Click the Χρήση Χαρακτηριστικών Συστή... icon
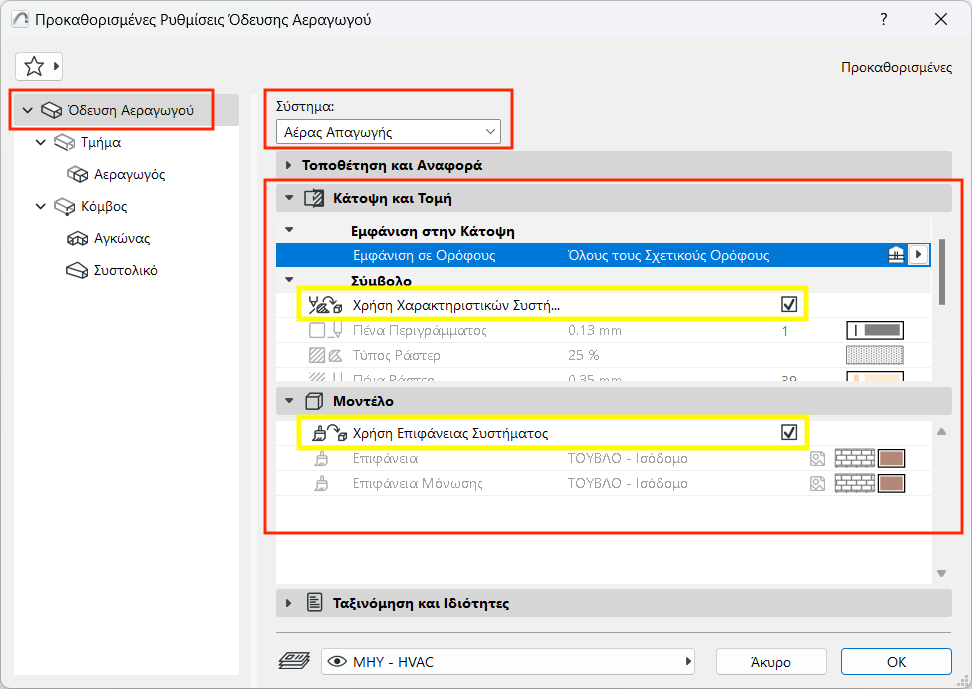This screenshot has width=972, height=689. [x=325, y=304]
